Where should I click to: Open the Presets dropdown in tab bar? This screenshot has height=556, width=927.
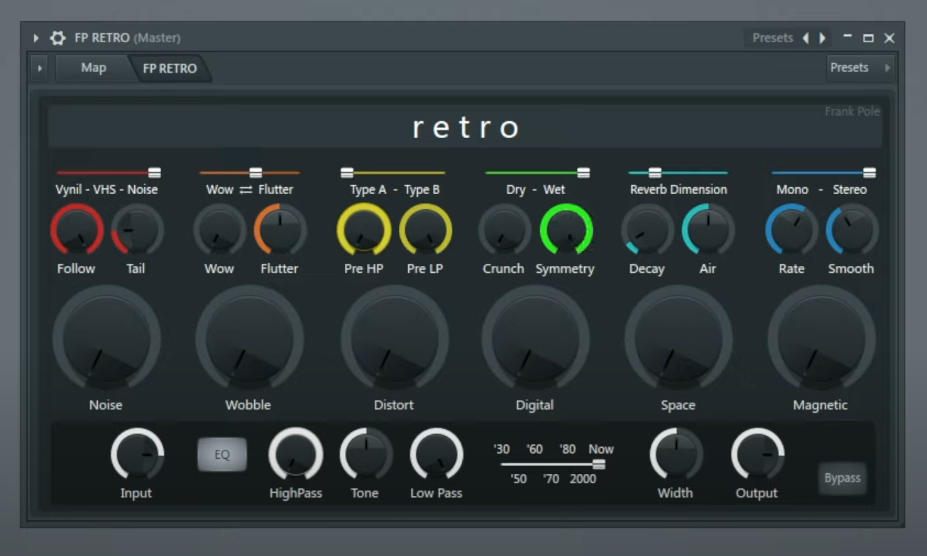tap(860, 67)
